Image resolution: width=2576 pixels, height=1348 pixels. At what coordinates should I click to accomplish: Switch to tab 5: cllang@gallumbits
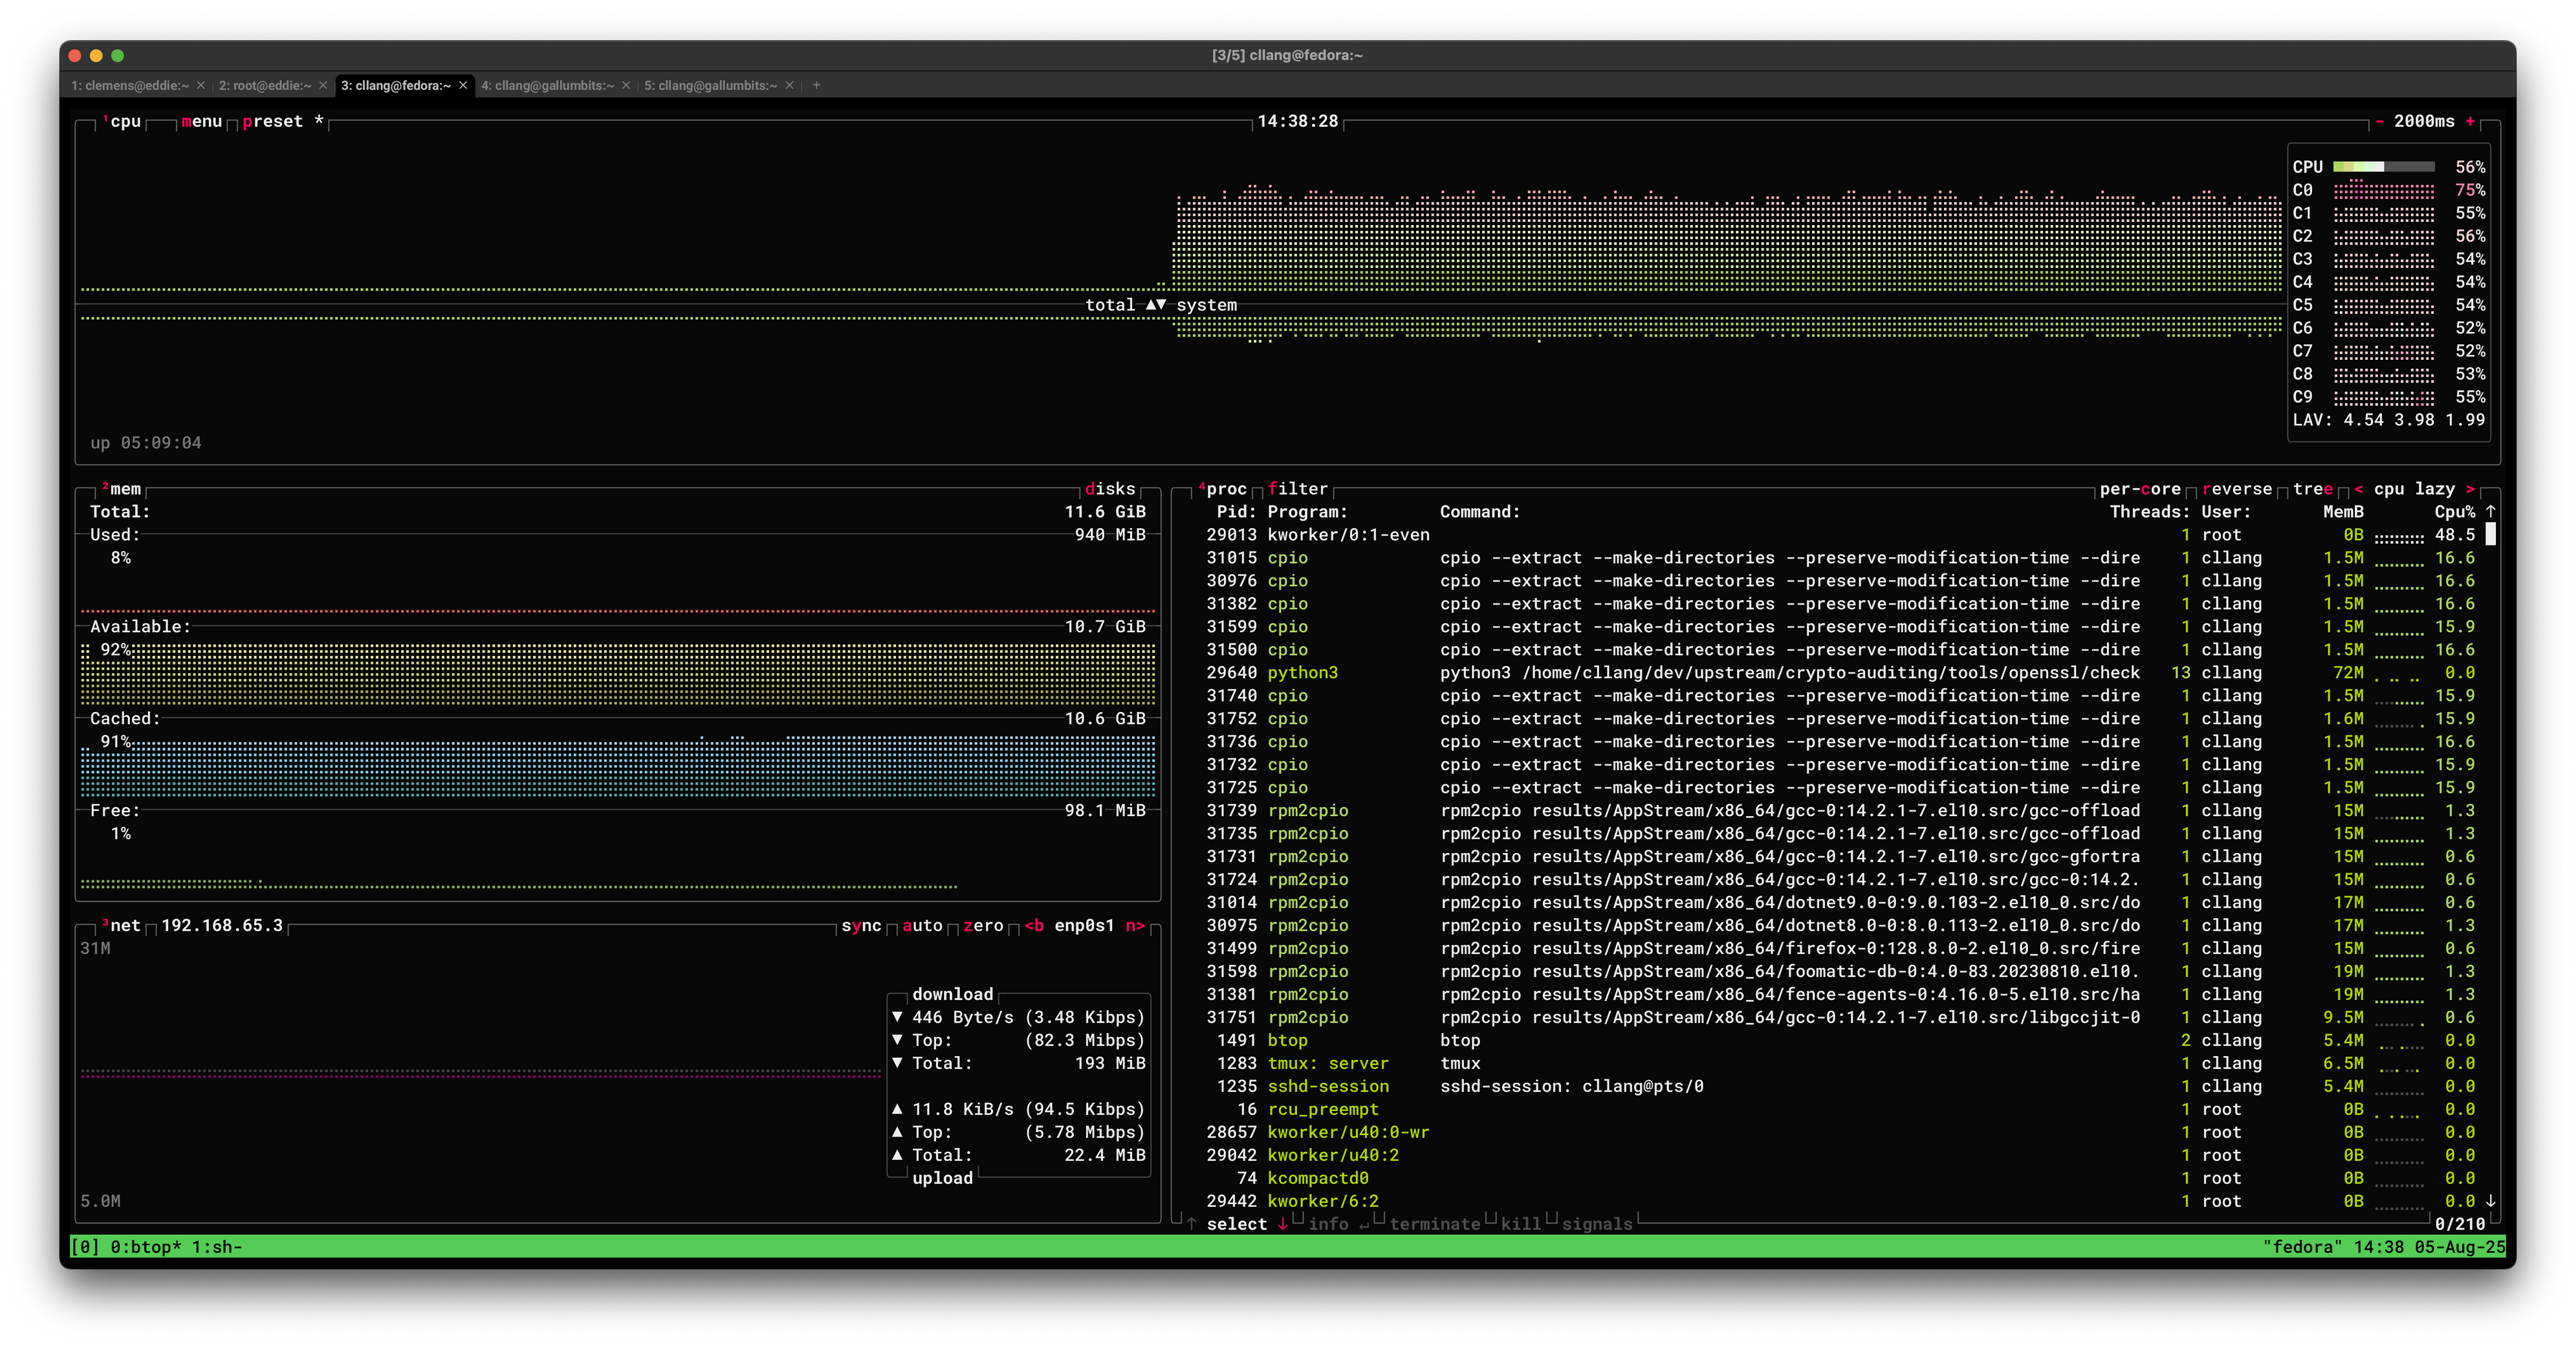710,85
